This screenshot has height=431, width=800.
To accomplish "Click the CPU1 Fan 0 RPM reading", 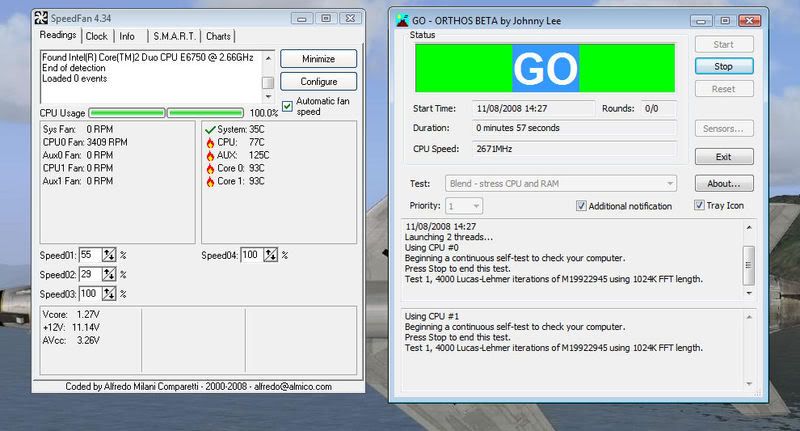I will (x=78, y=168).
